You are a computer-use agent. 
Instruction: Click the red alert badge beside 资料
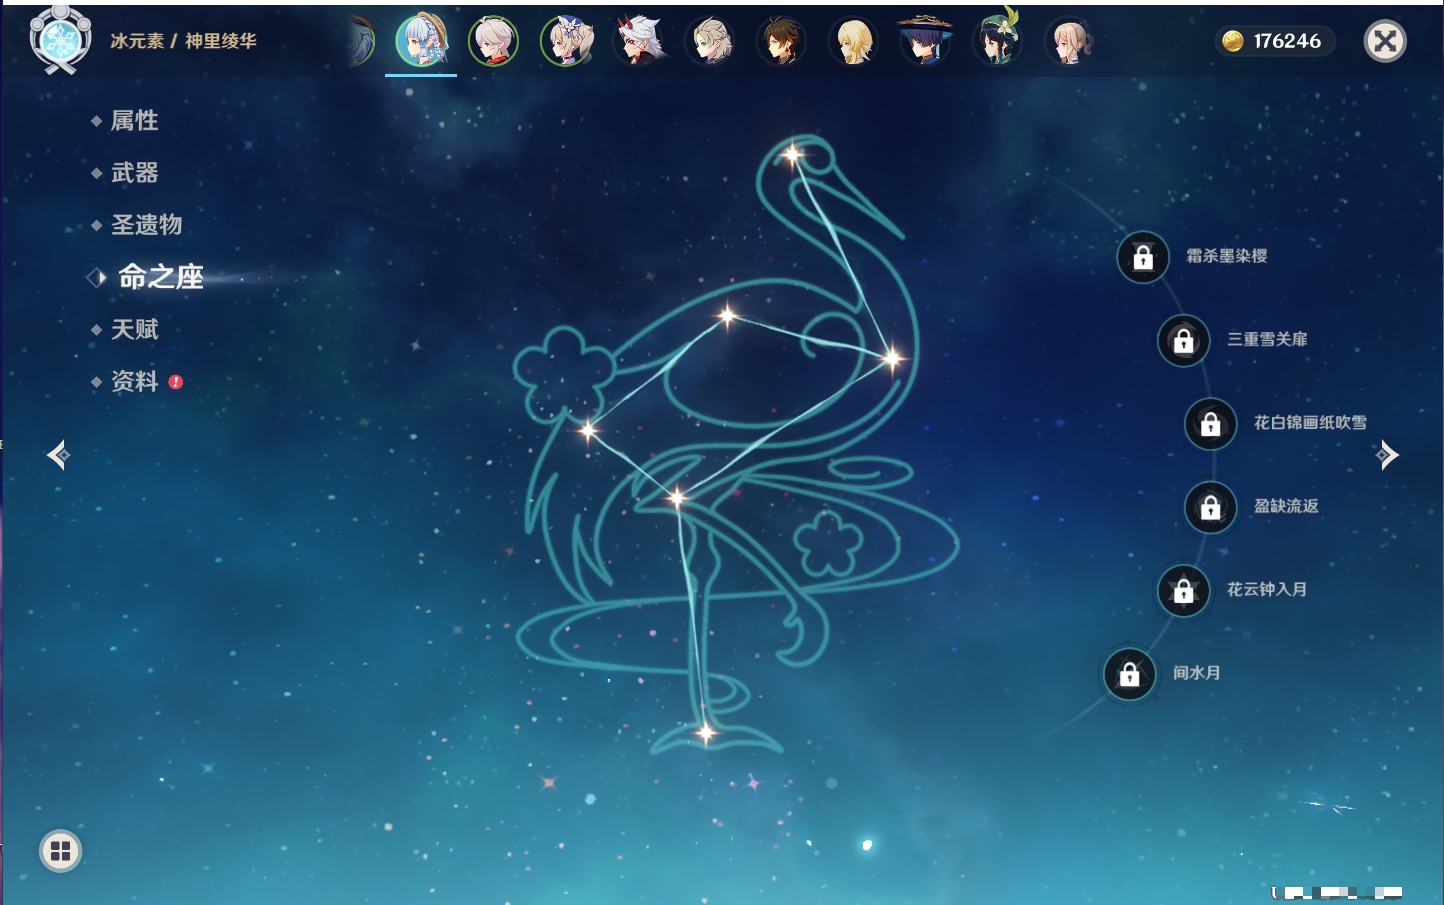coord(176,382)
